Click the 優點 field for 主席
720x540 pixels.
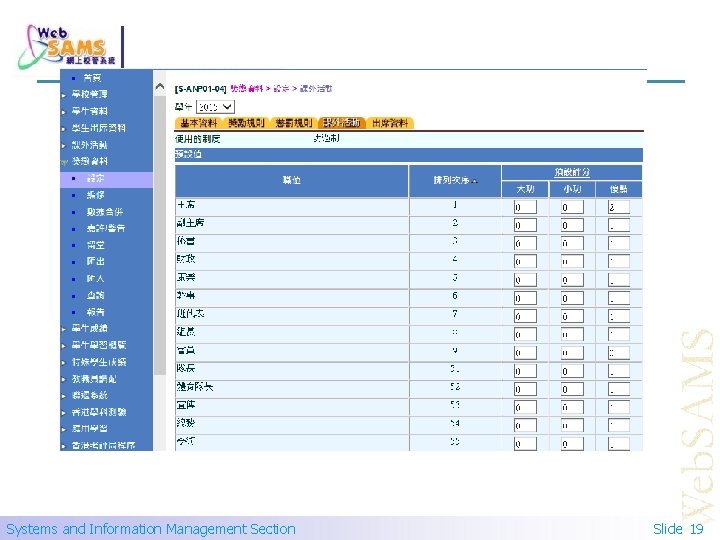(x=619, y=207)
